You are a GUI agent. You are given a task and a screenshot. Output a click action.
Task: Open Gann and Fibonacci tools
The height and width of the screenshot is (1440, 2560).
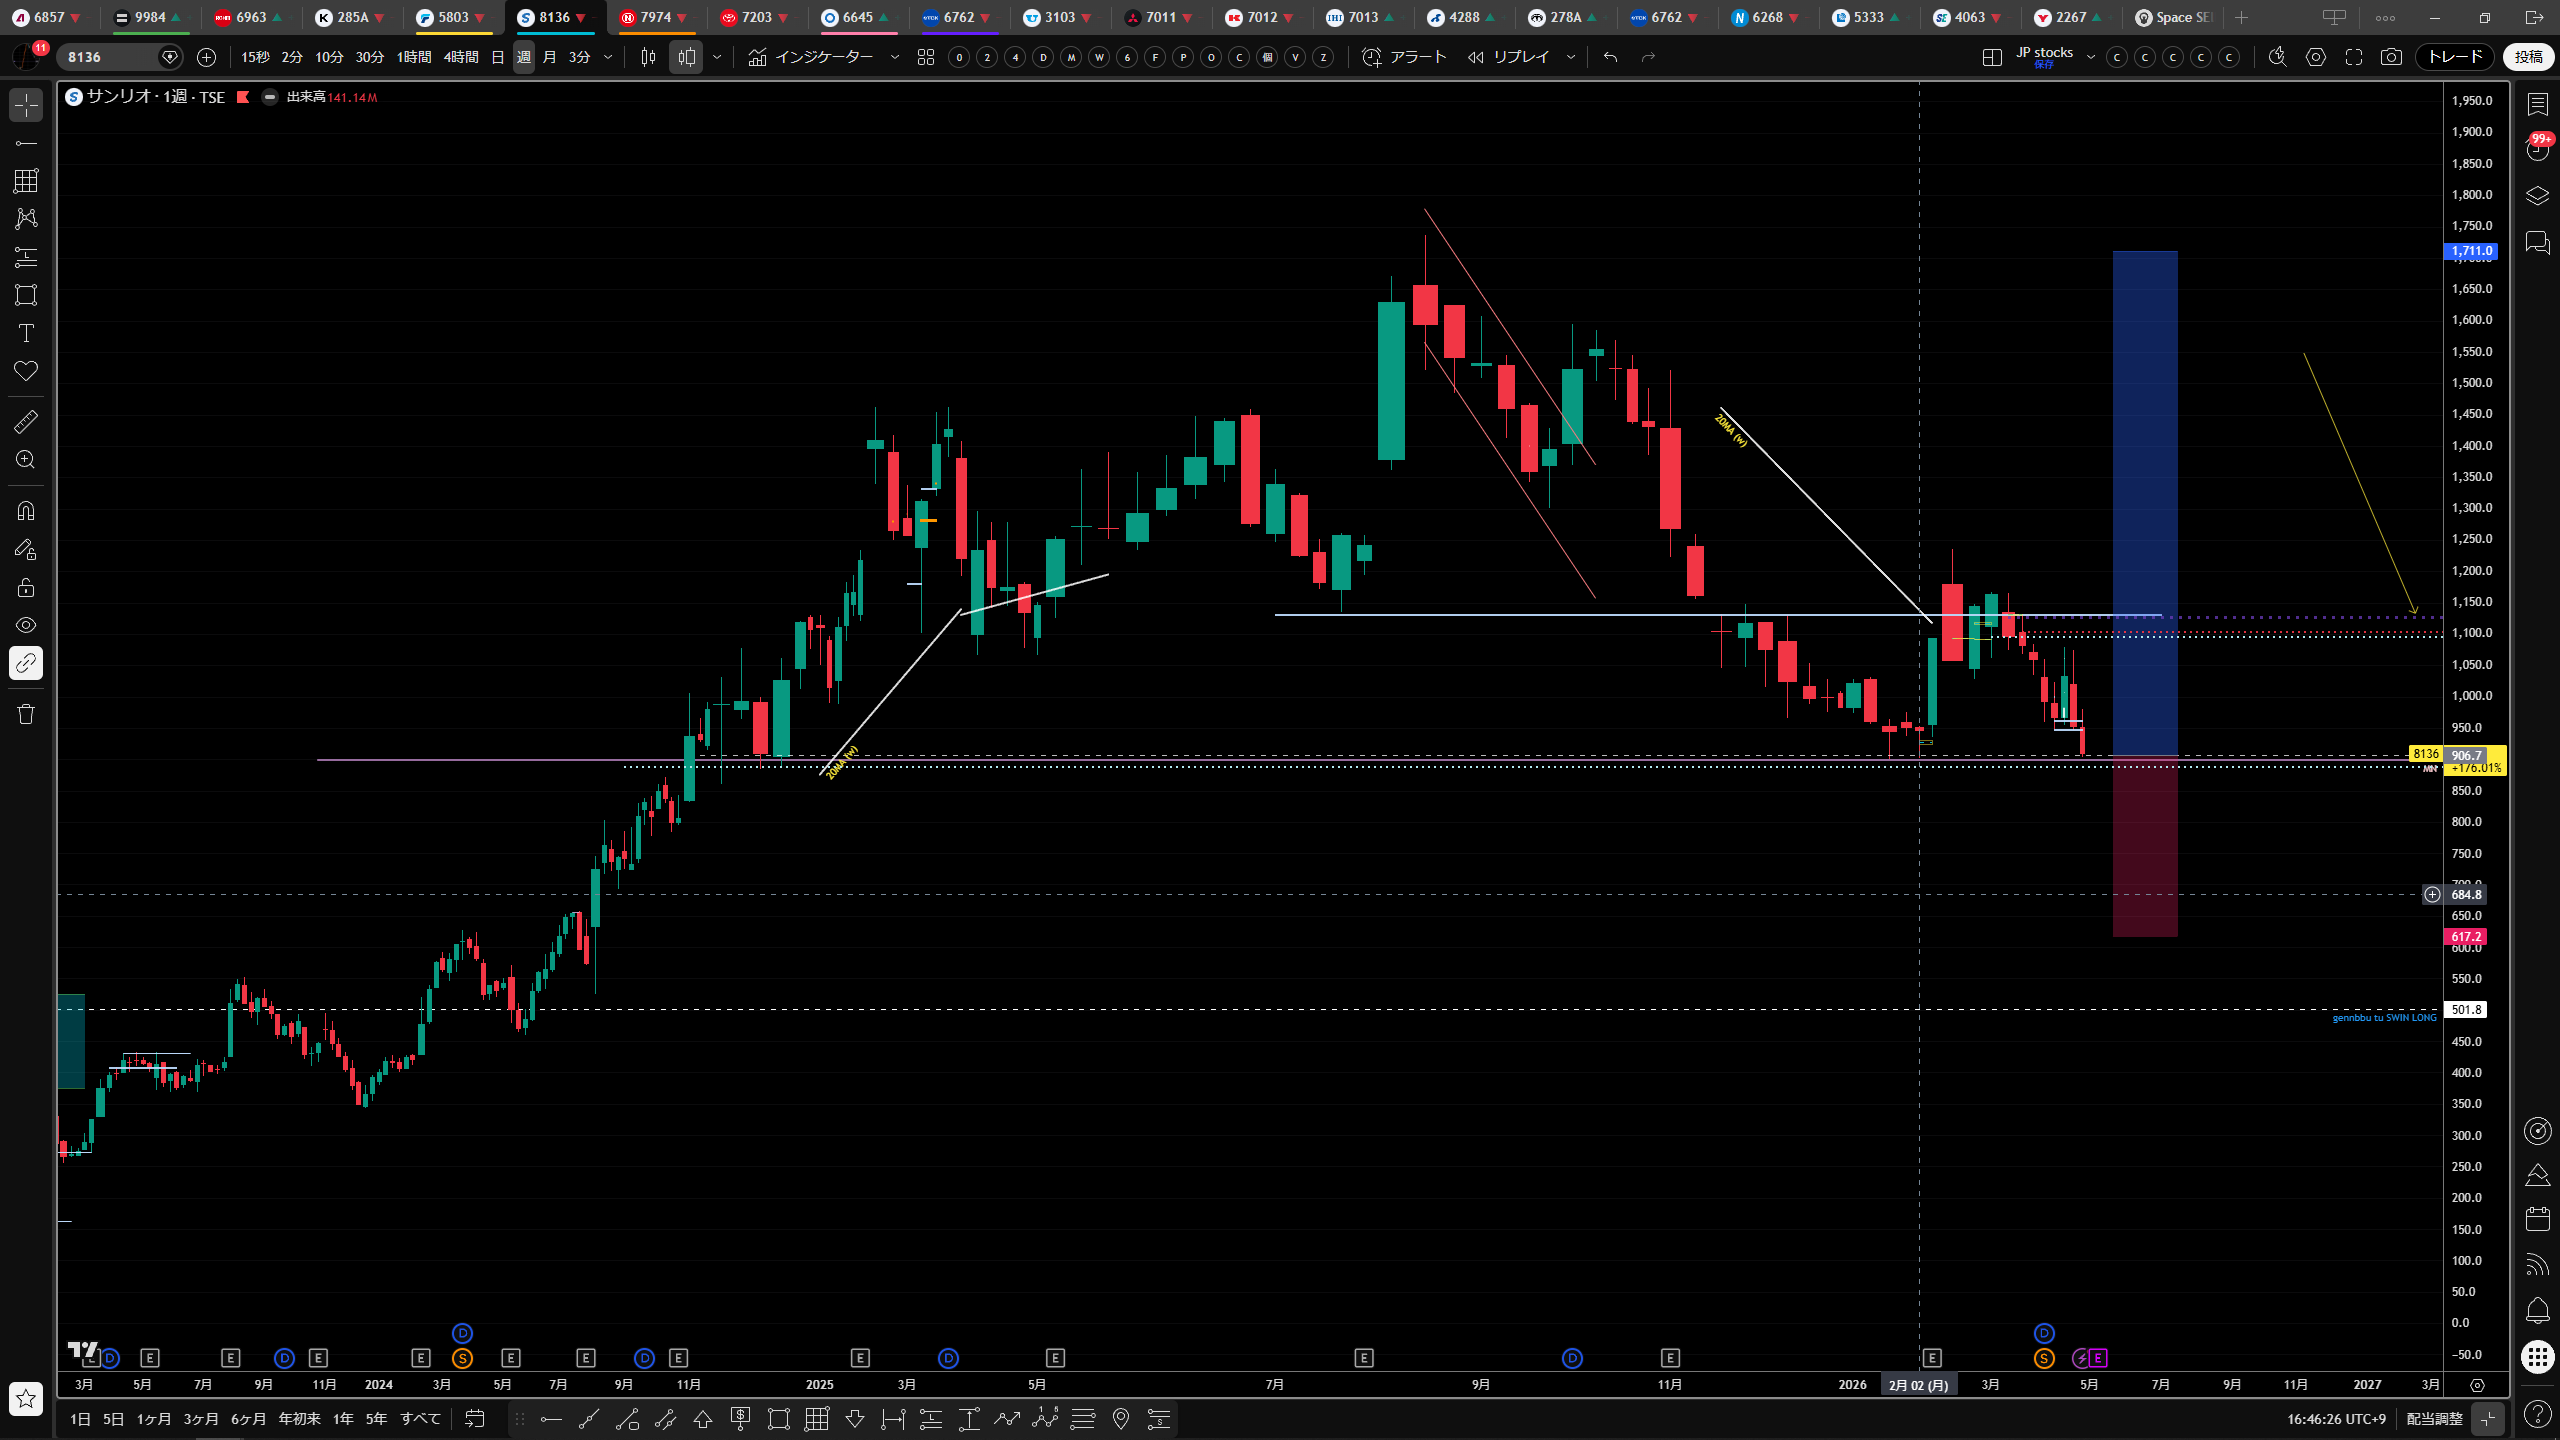pos(26,181)
